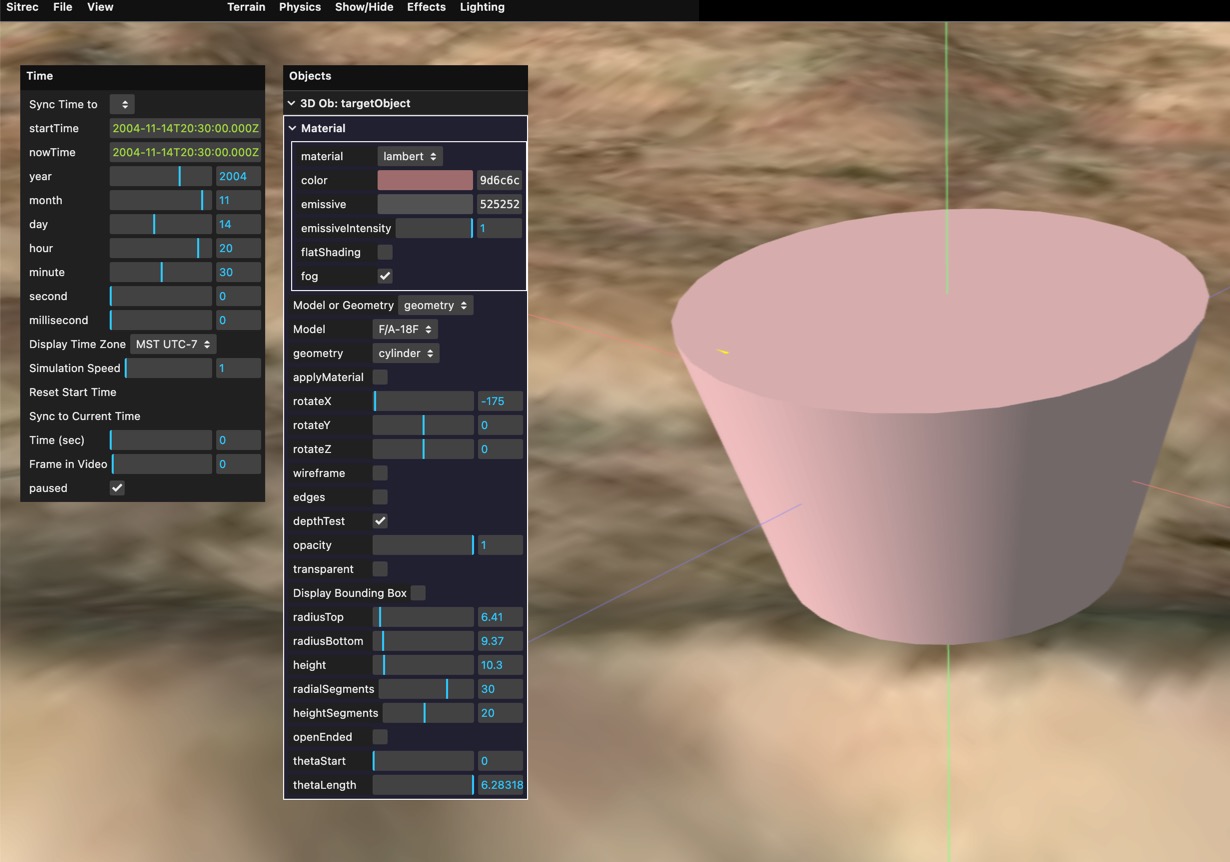The image size is (1230, 862).
Task: Open the geometry dropdown showing cylinder
Action: pos(407,353)
